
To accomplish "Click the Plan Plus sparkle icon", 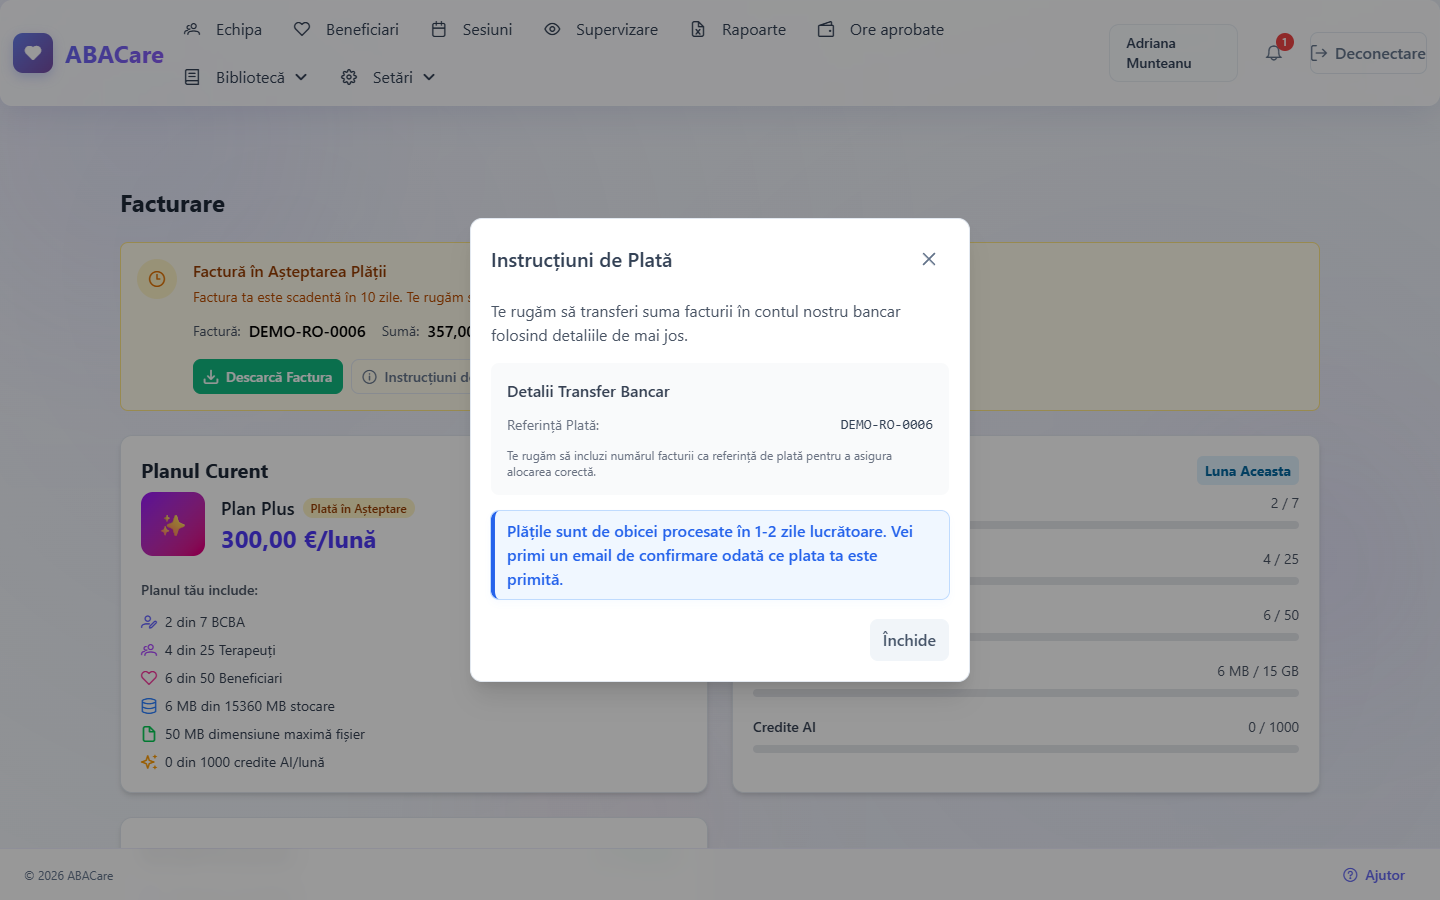I will [173, 524].
